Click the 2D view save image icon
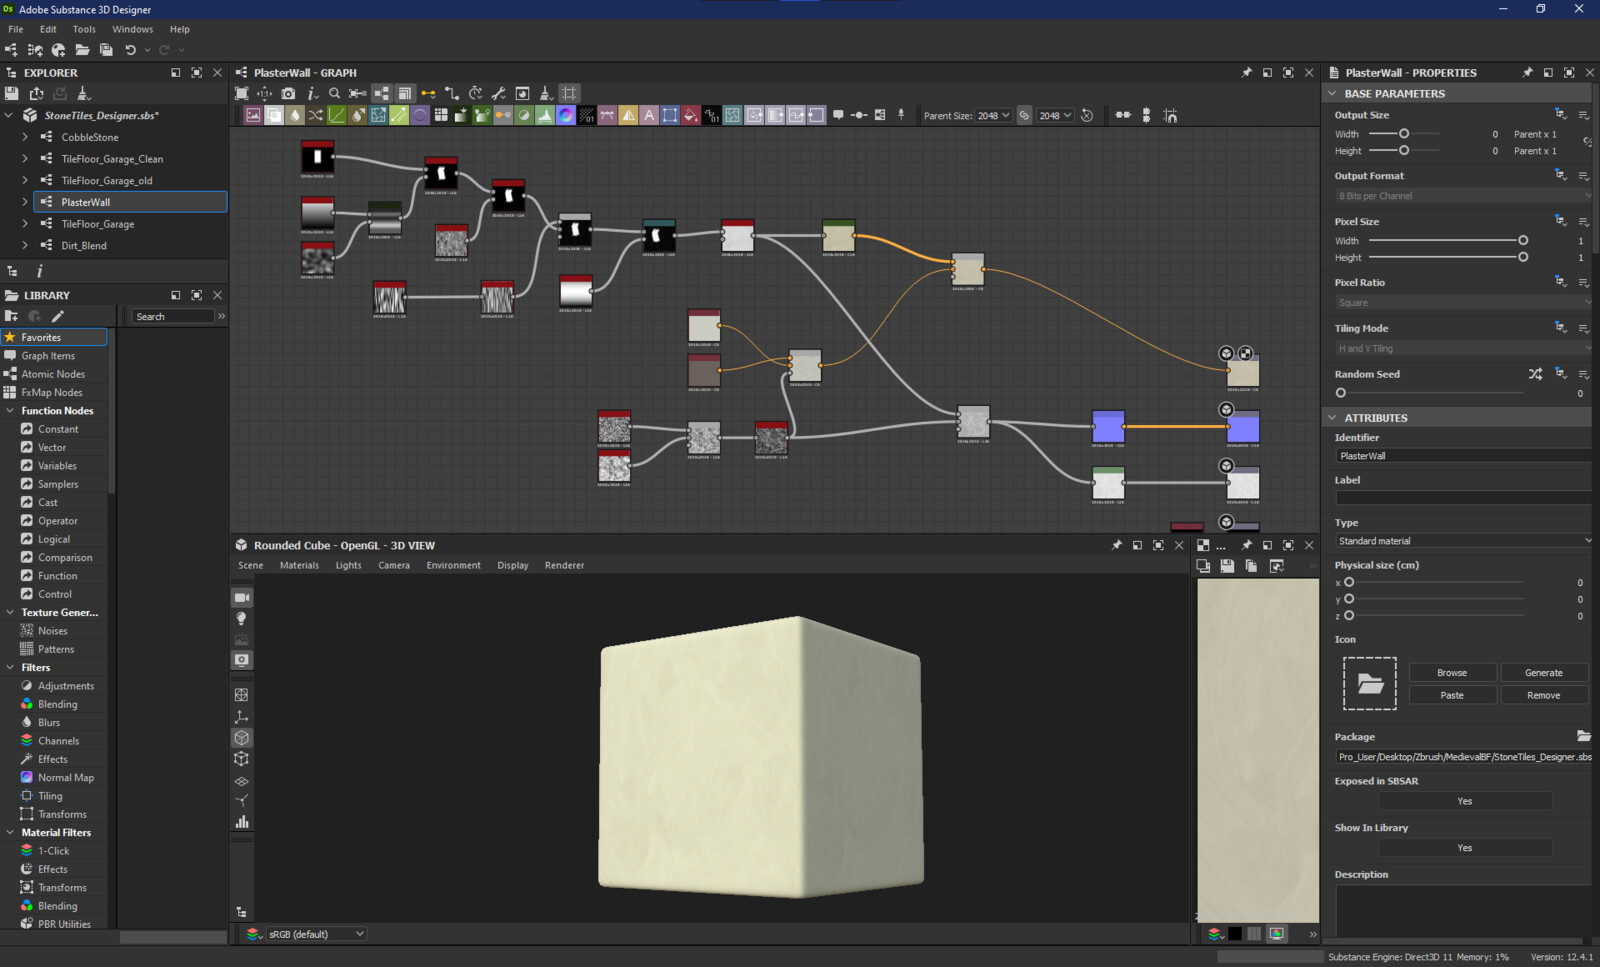 coord(1227,566)
